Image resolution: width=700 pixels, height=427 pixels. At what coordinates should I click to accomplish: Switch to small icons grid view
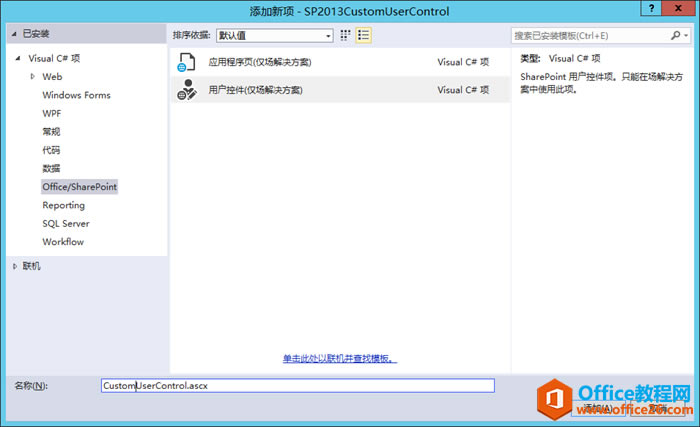tap(345, 35)
